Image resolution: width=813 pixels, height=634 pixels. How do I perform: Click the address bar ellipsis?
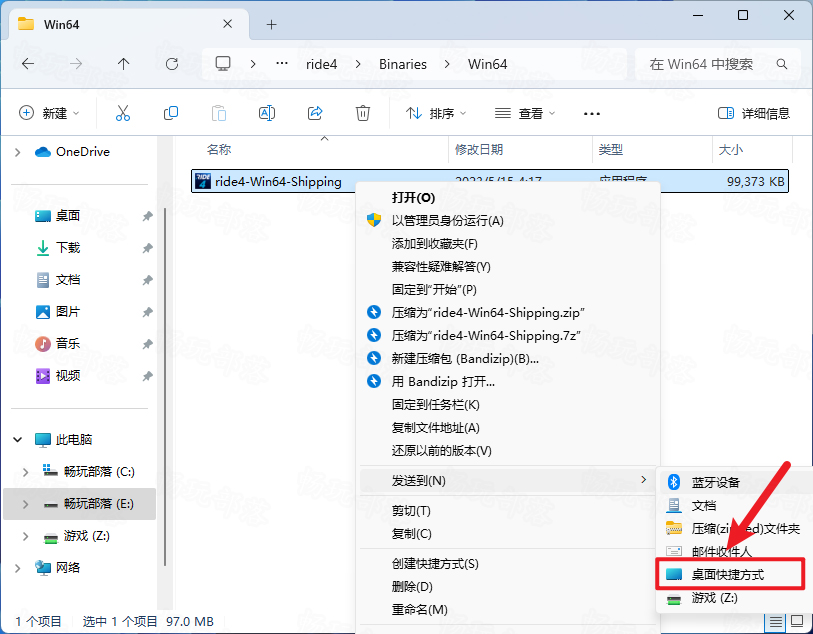[282, 64]
